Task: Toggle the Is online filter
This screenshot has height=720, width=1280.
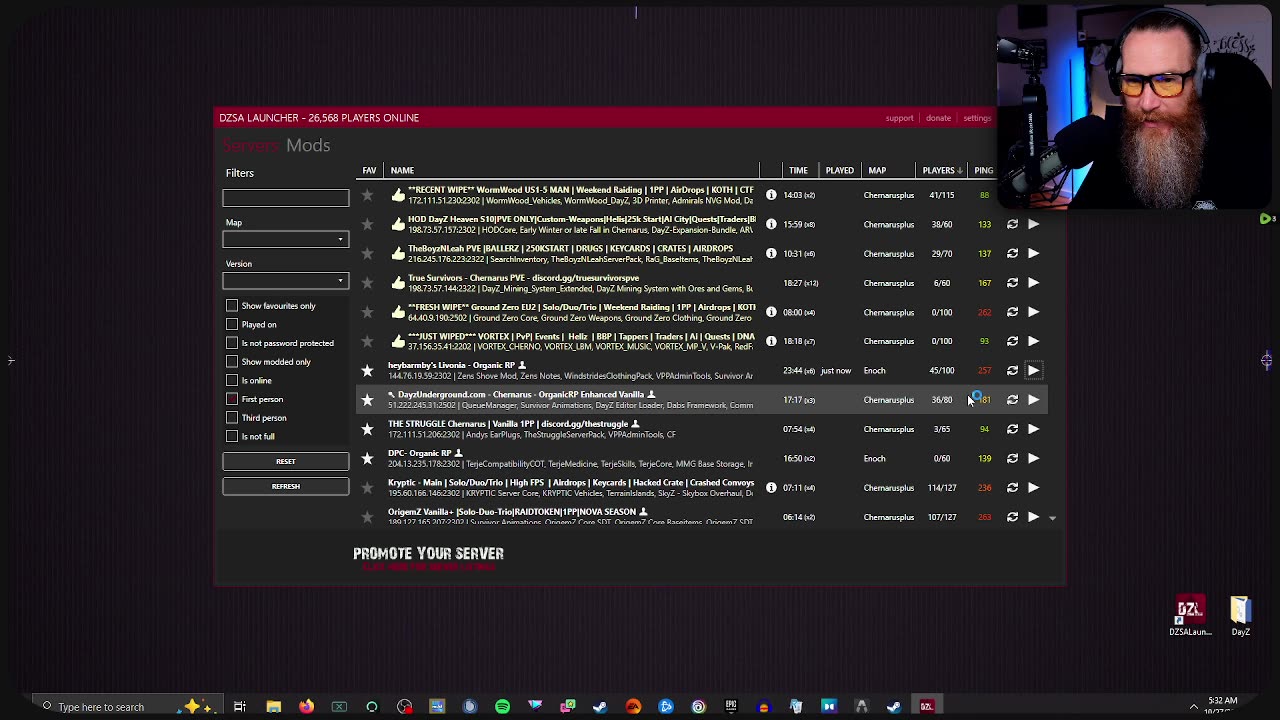Action: pos(232,381)
